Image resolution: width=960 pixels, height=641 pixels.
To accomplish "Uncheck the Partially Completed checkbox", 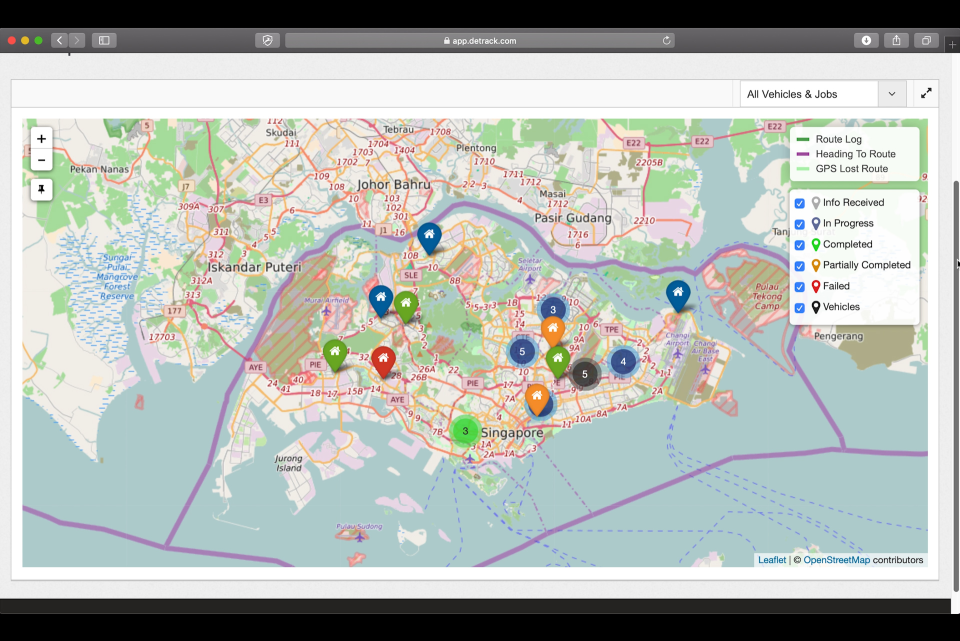I will click(800, 266).
